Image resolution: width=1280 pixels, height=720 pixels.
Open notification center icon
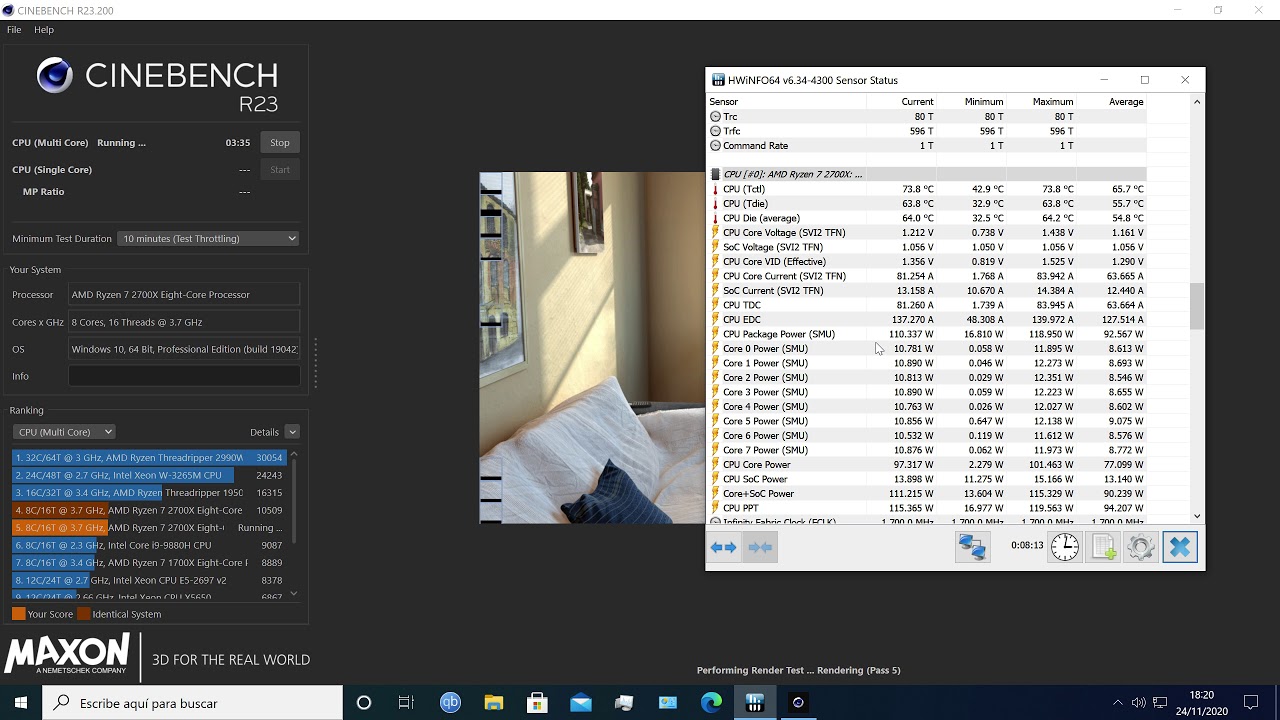(1251, 703)
